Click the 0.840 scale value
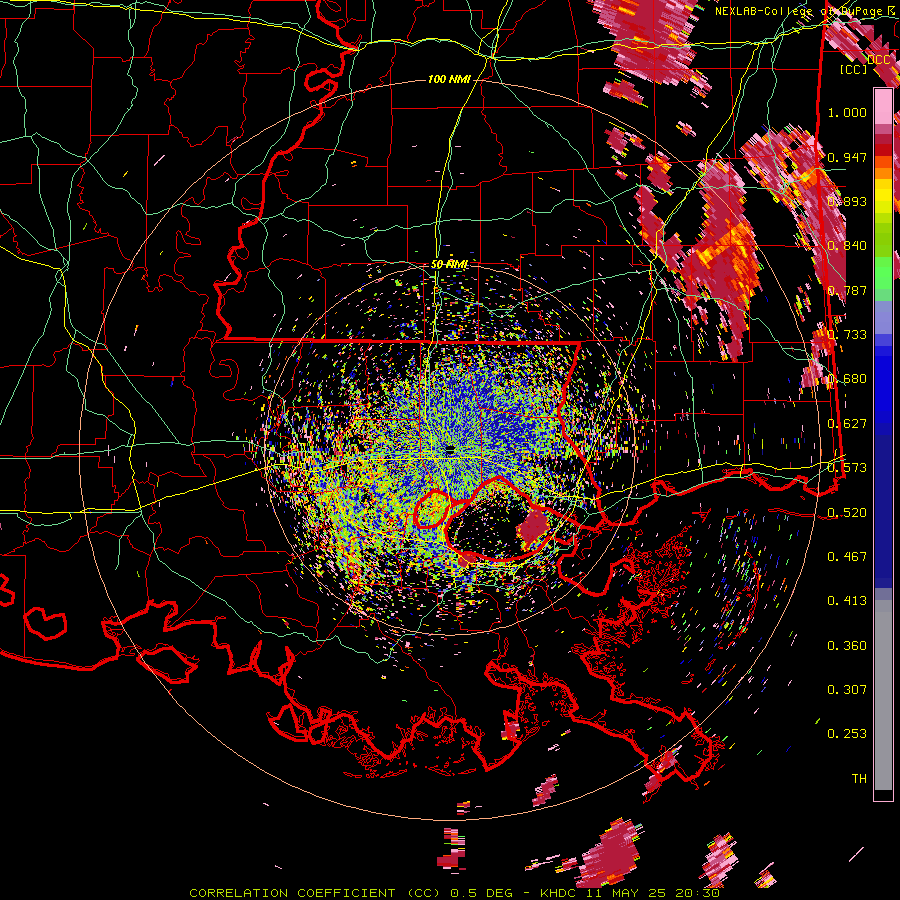The width and height of the screenshot is (900, 900). (847, 246)
